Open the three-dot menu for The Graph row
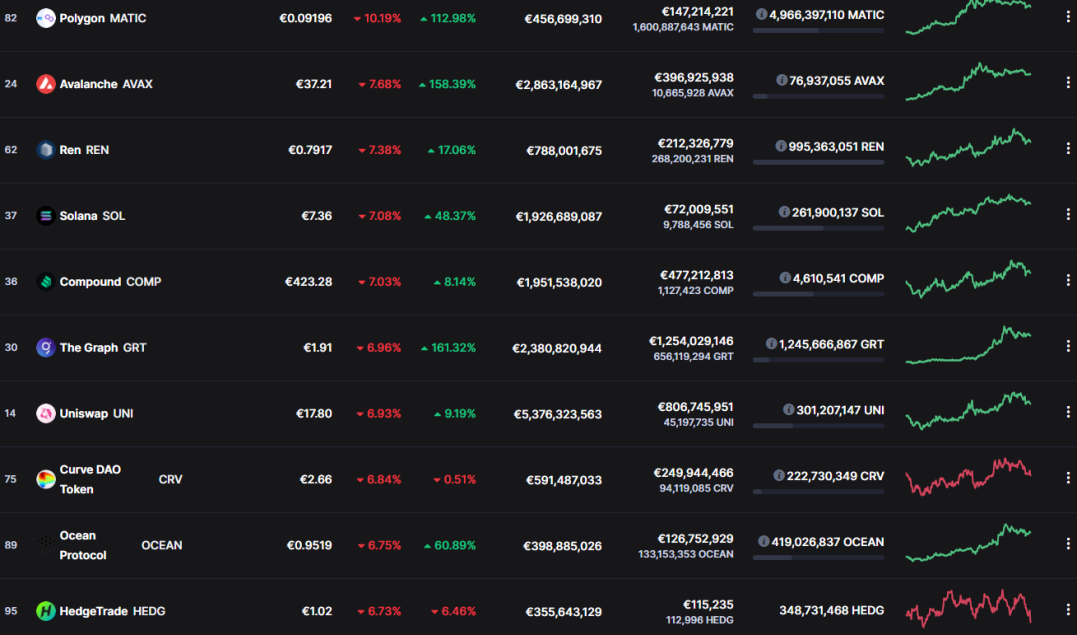Viewport: 1077px width, 635px height. (1067, 346)
